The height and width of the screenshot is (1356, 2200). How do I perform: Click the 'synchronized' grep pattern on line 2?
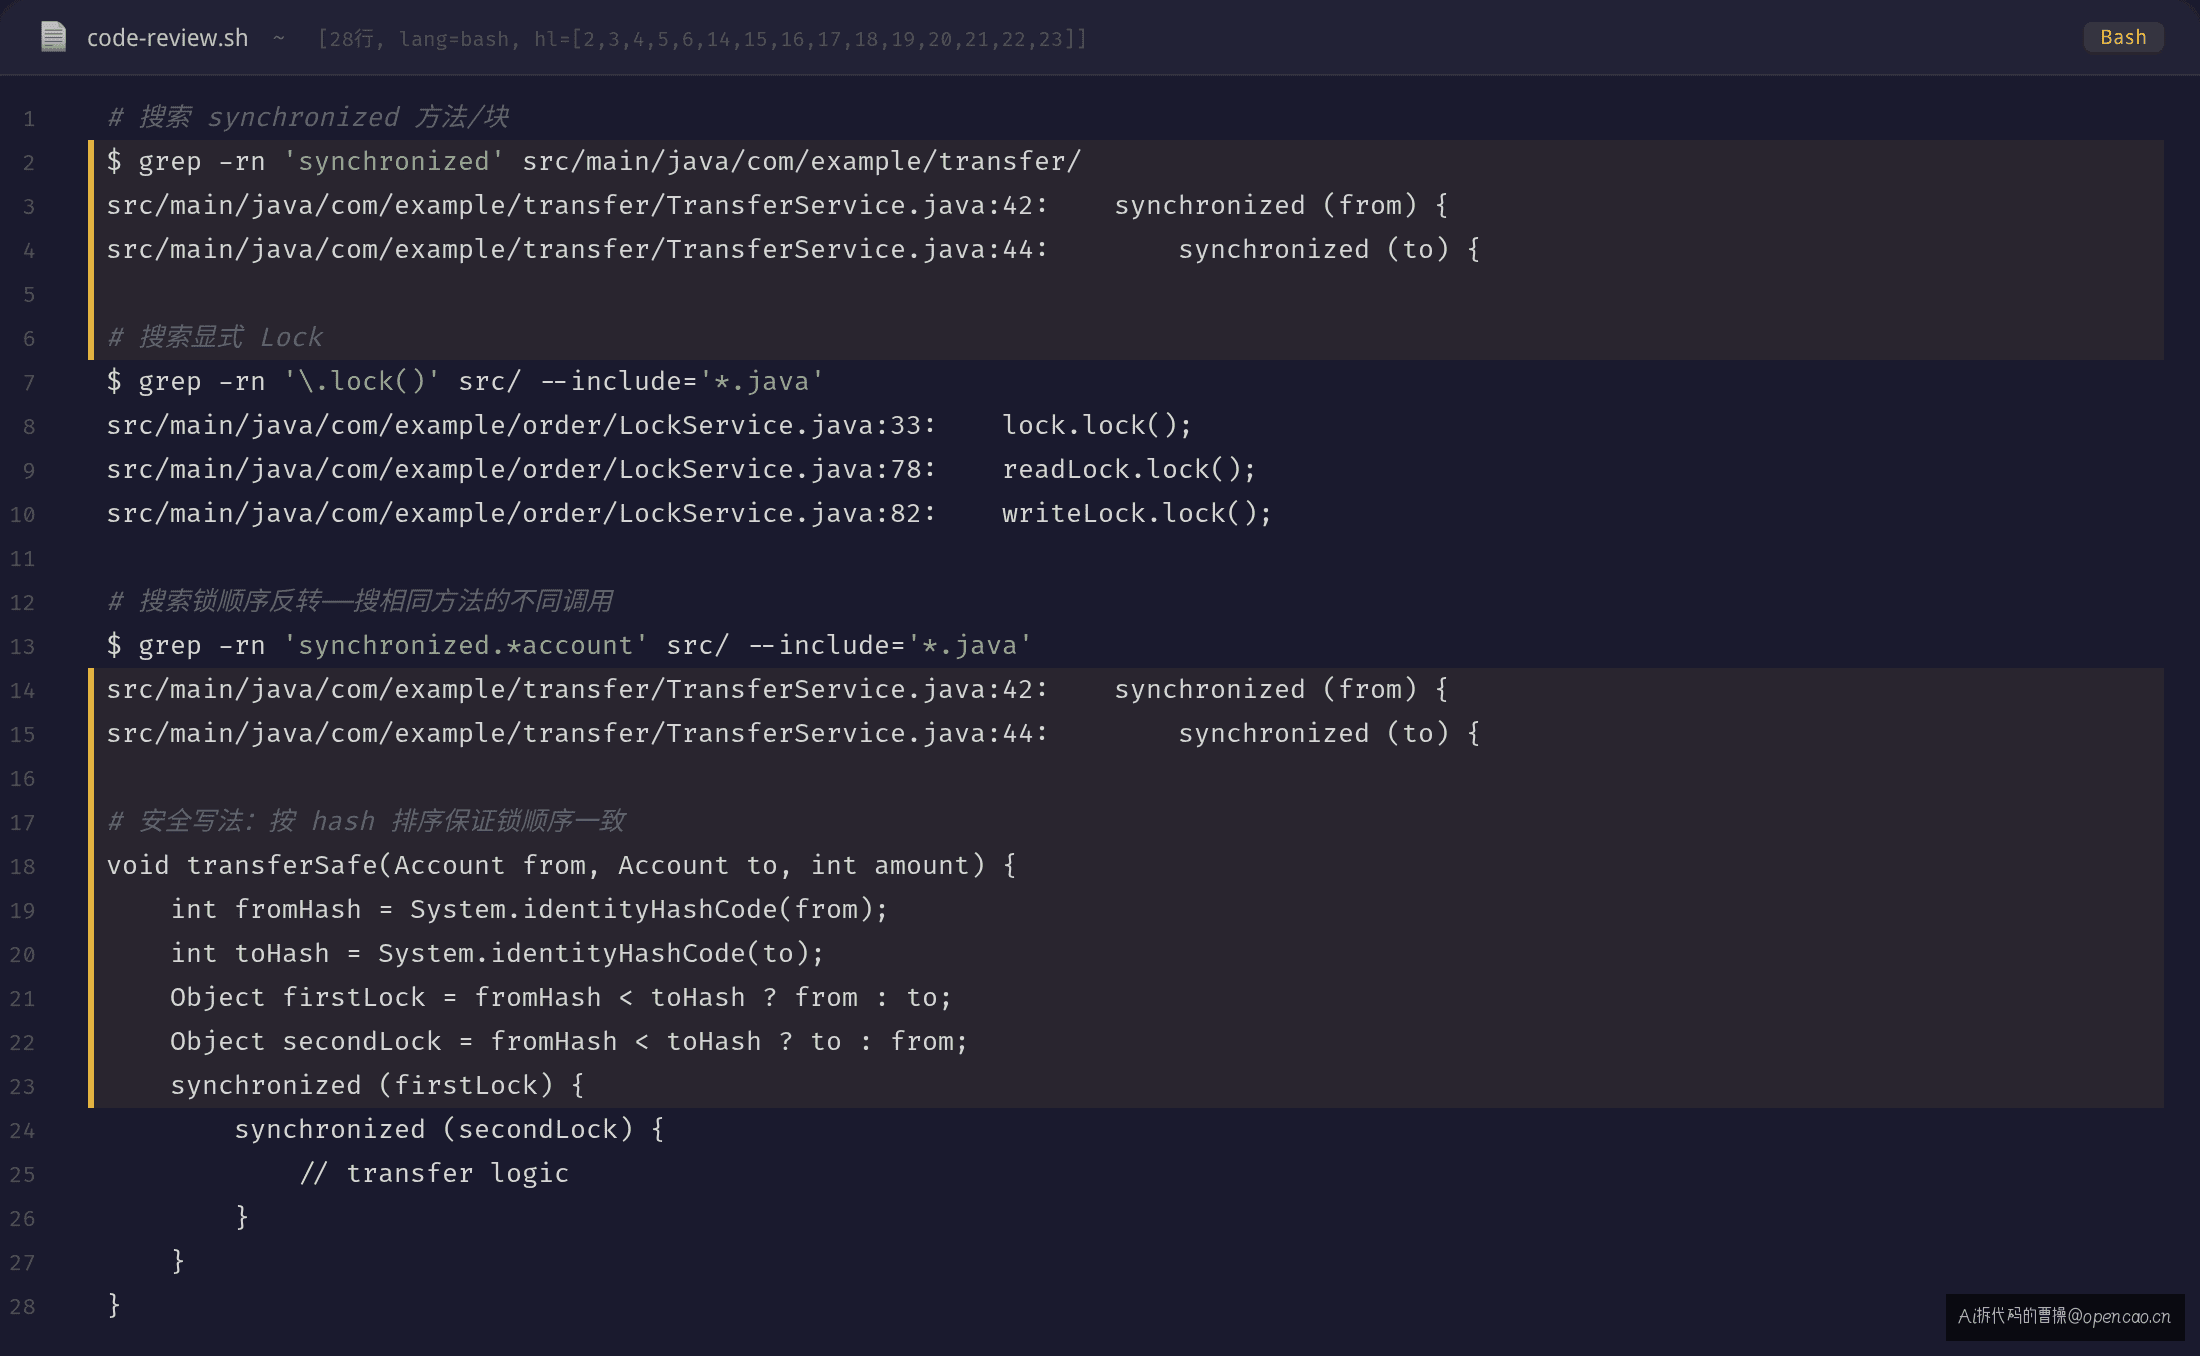(394, 162)
